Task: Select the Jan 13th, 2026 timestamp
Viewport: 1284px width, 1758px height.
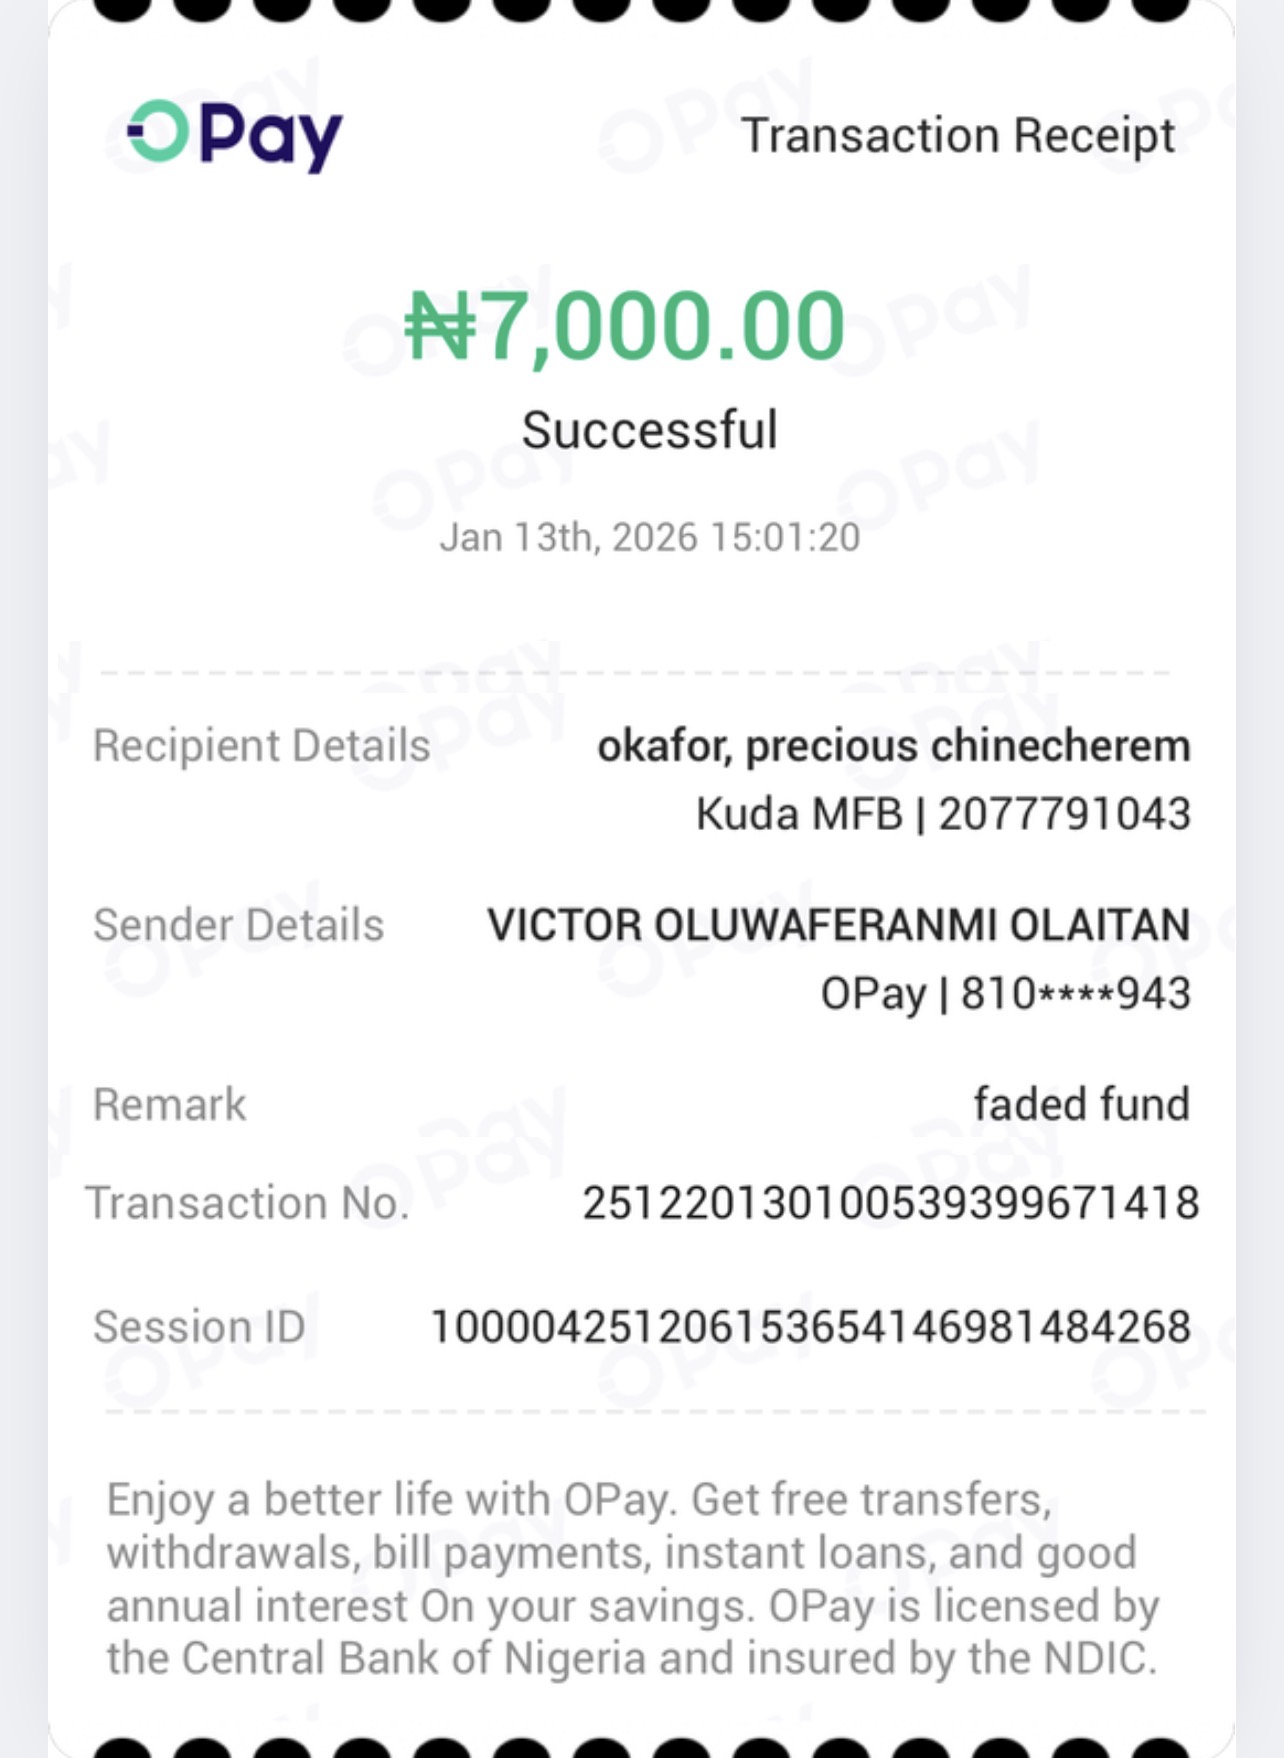Action: [x=649, y=537]
